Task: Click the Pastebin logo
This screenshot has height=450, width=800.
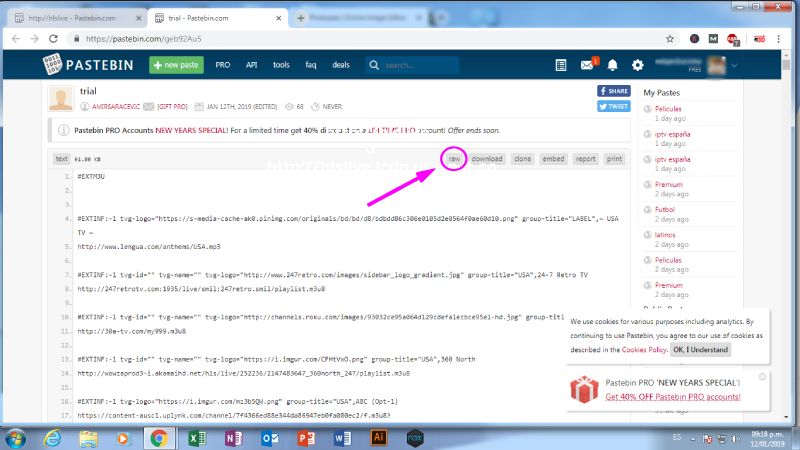Action: [x=88, y=65]
